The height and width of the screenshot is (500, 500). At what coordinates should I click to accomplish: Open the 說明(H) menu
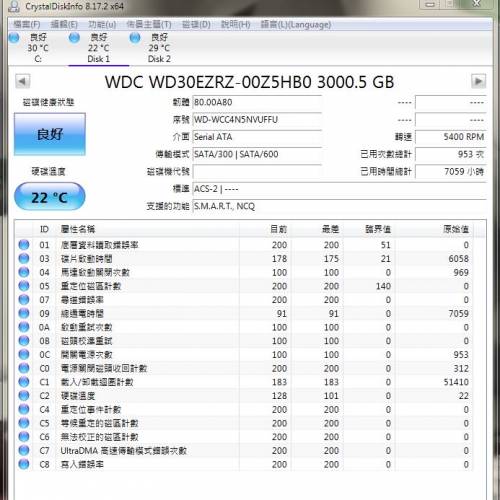tap(235, 24)
